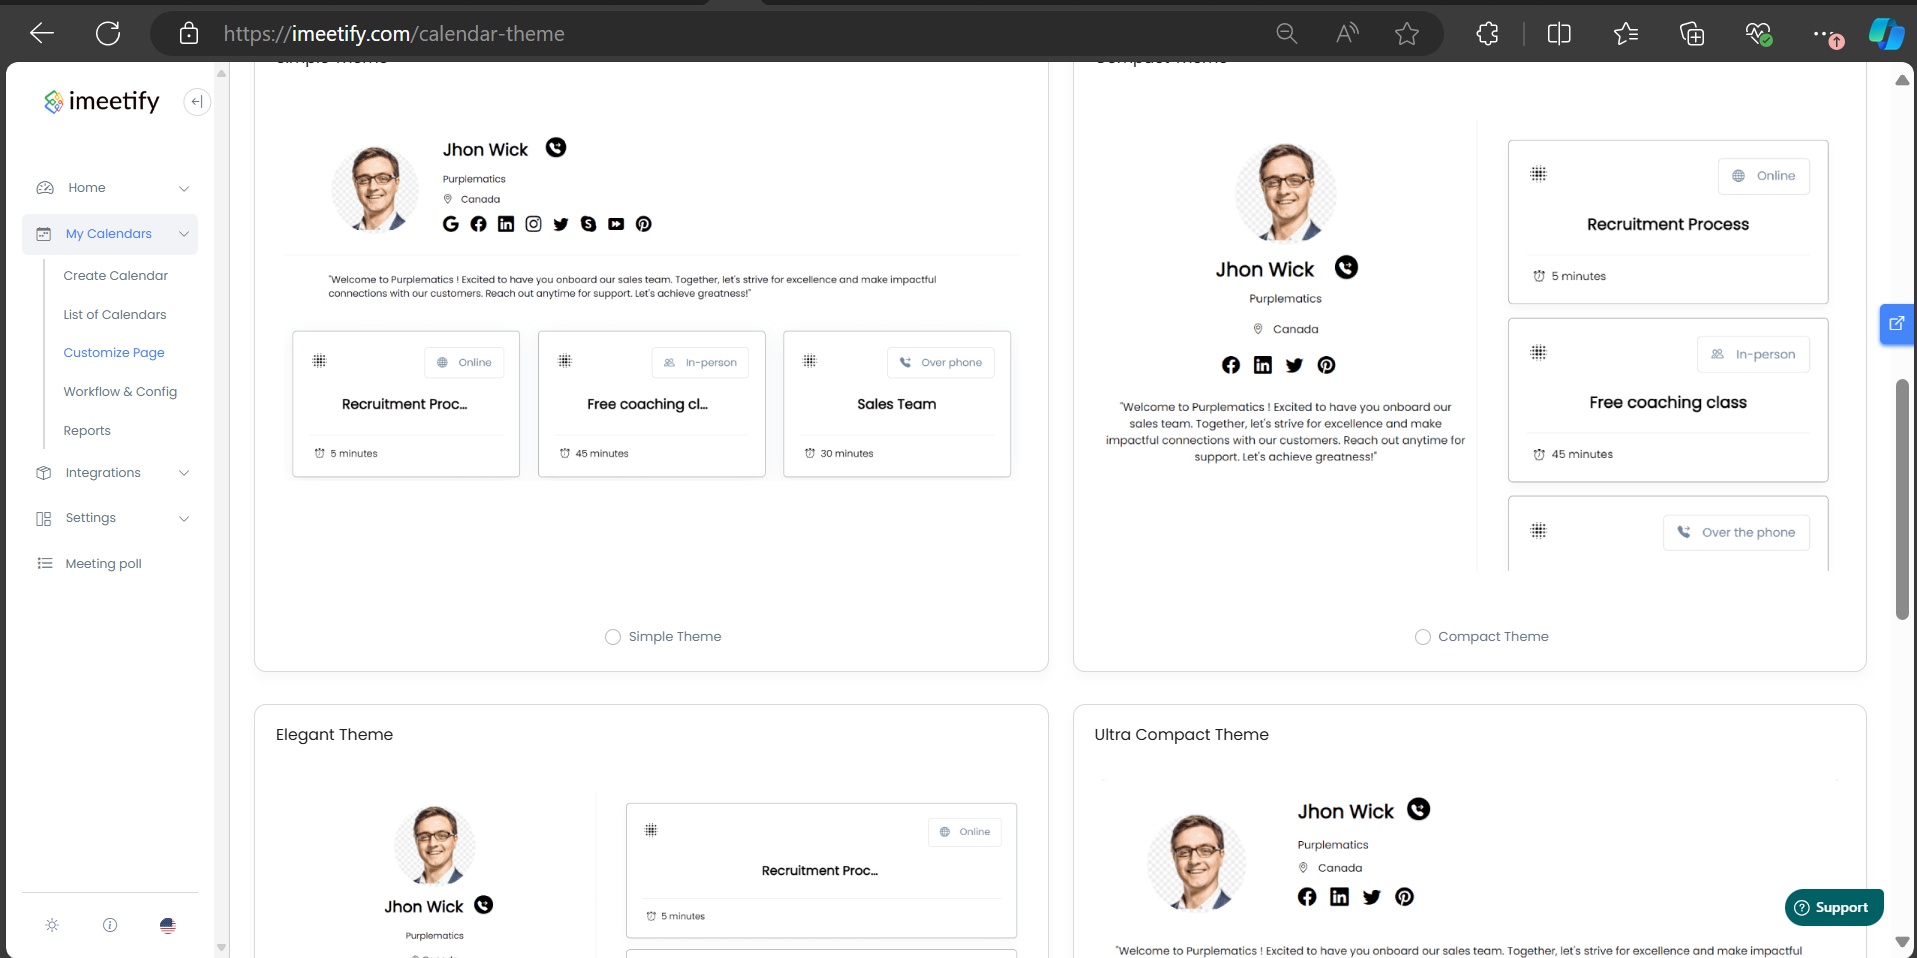
Task: Open Reports in the sidebar
Action: pos(87,431)
